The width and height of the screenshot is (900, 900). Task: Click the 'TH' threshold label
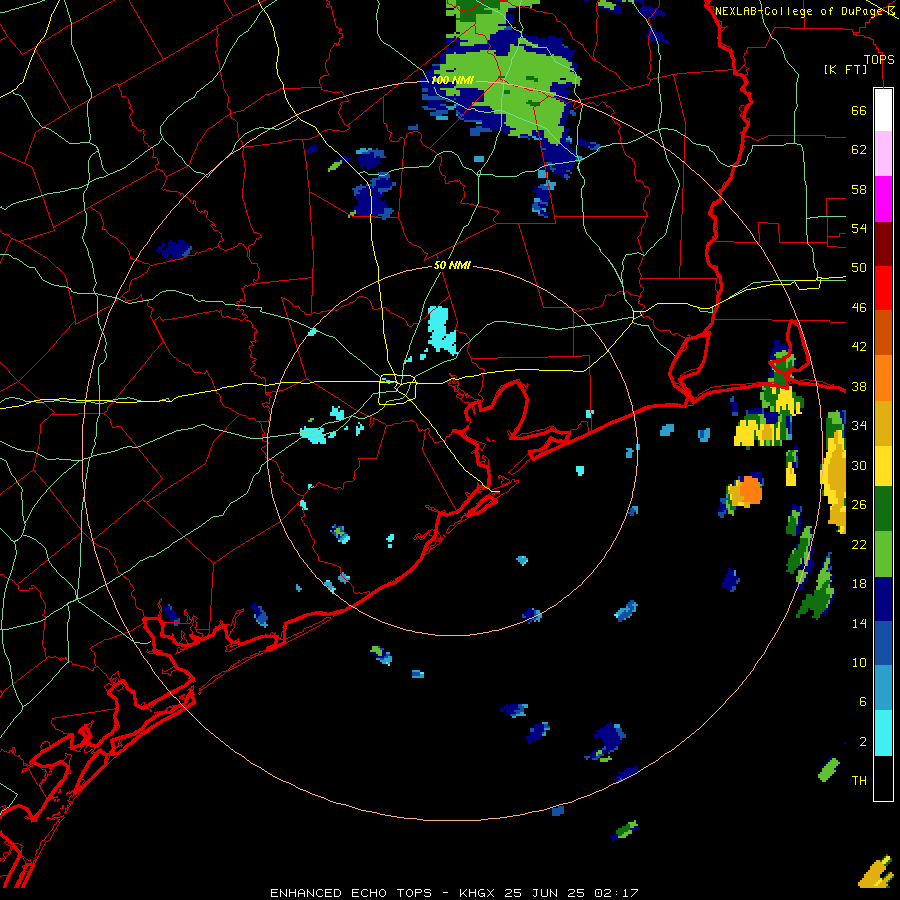(859, 781)
